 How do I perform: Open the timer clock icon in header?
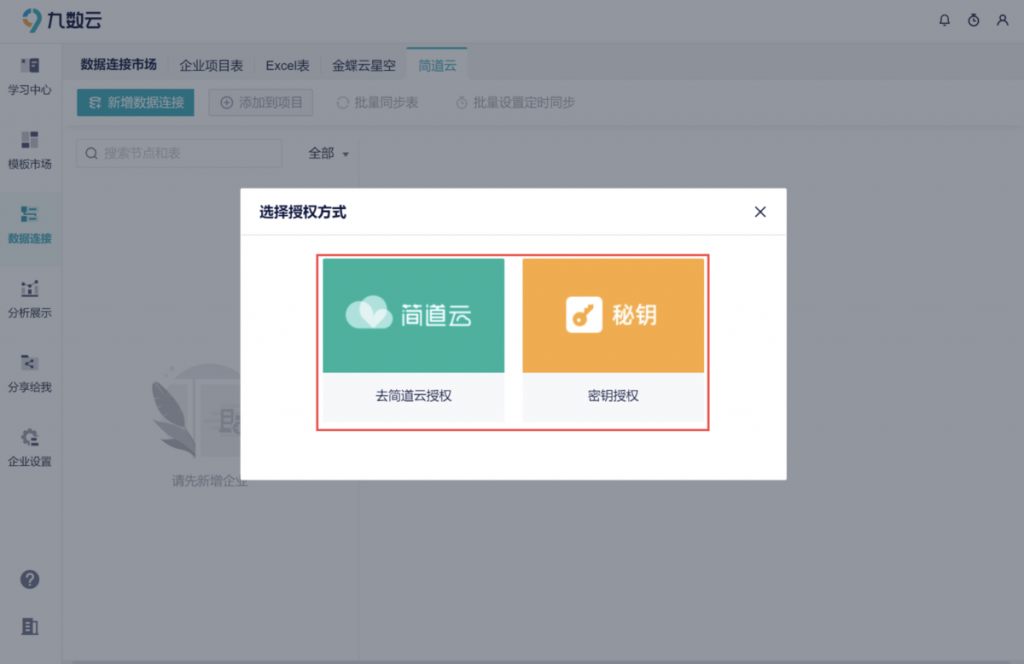[x=973, y=20]
